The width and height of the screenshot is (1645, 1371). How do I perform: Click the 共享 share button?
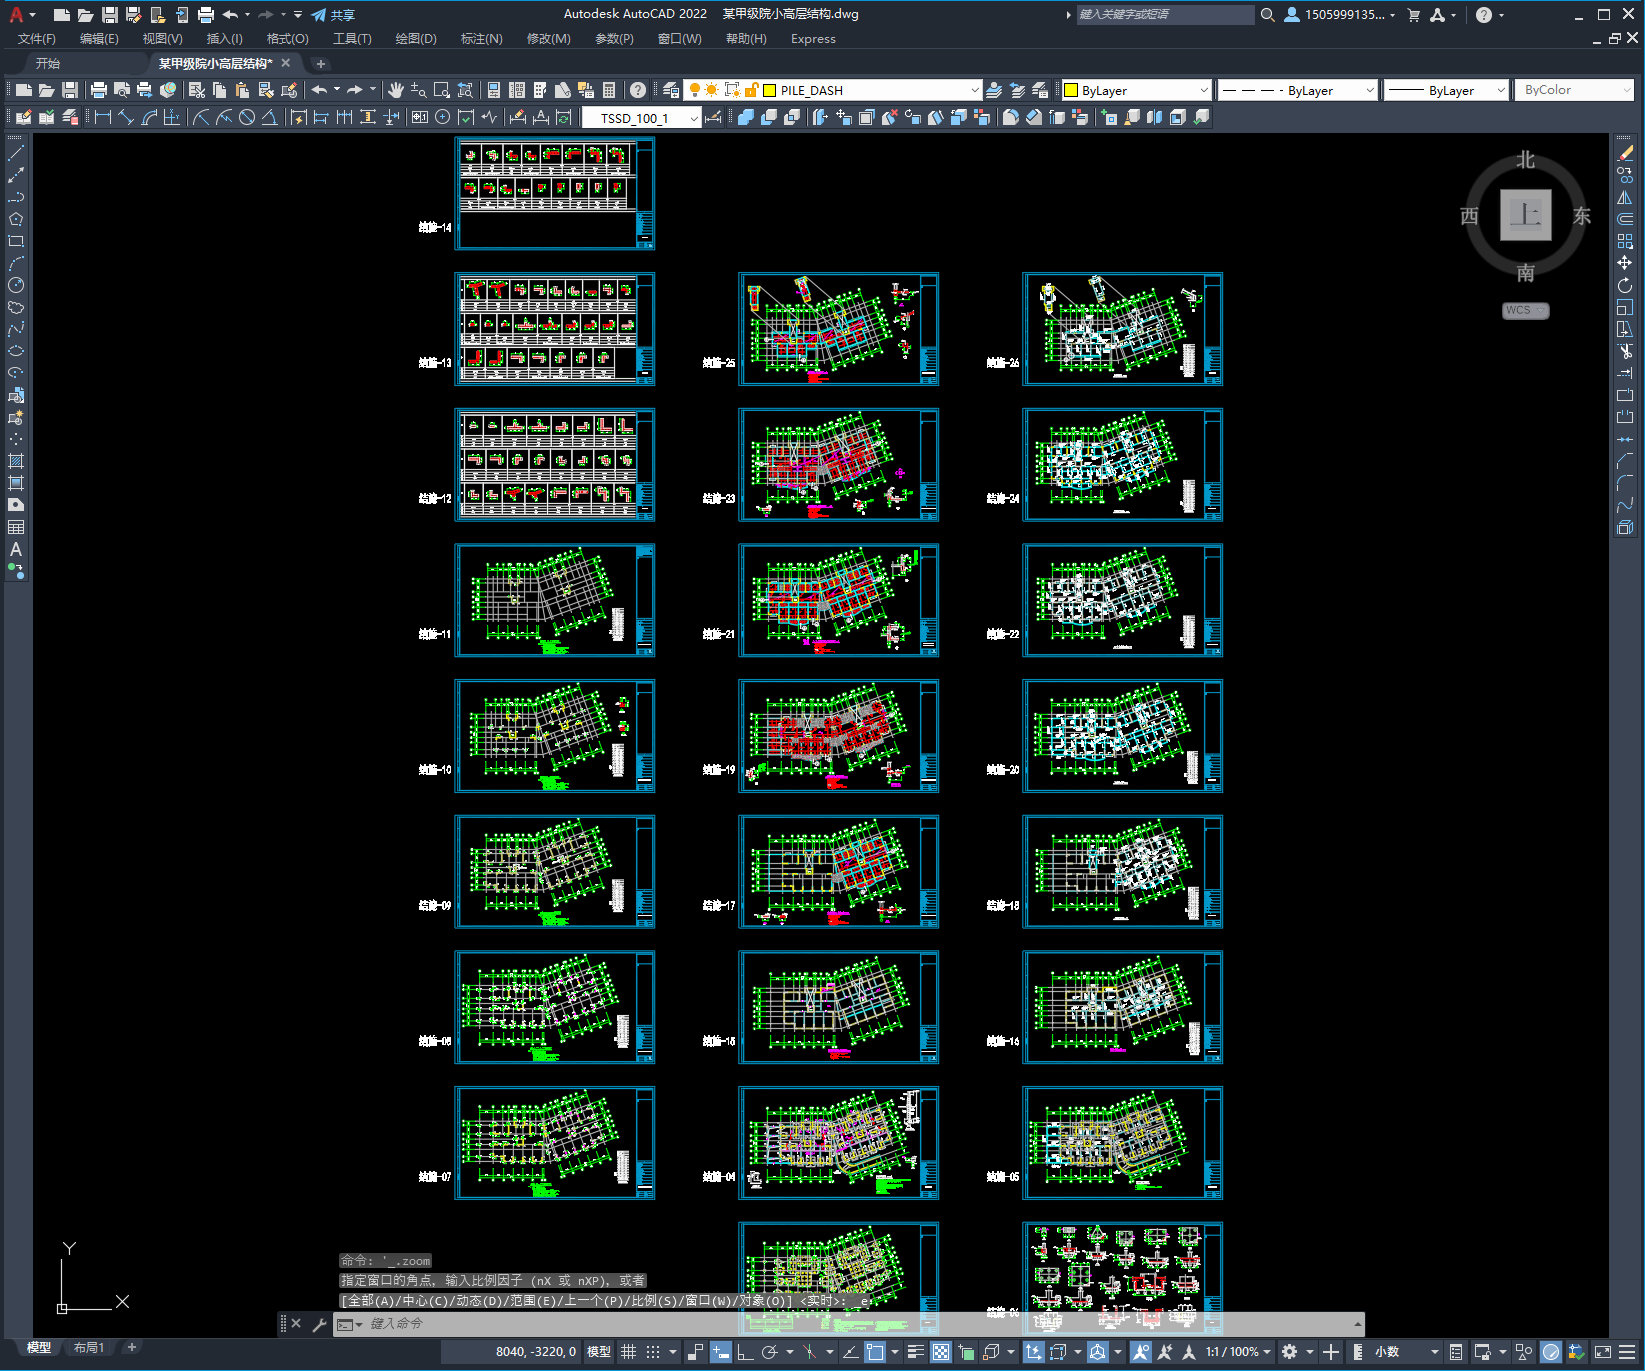pos(333,15)
